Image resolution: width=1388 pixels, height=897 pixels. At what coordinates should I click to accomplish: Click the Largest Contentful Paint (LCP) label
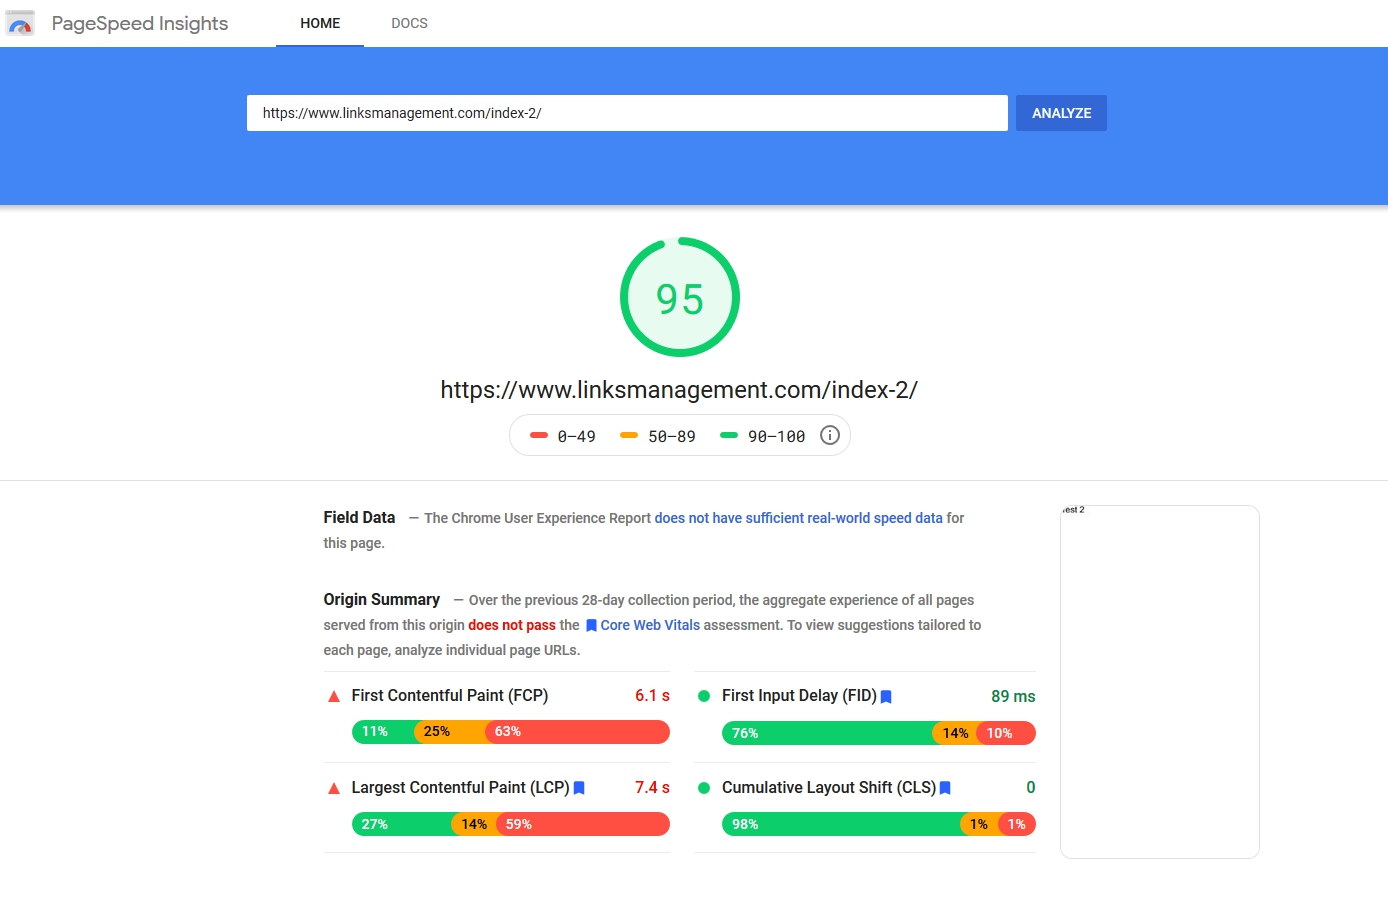pos(460,788)
